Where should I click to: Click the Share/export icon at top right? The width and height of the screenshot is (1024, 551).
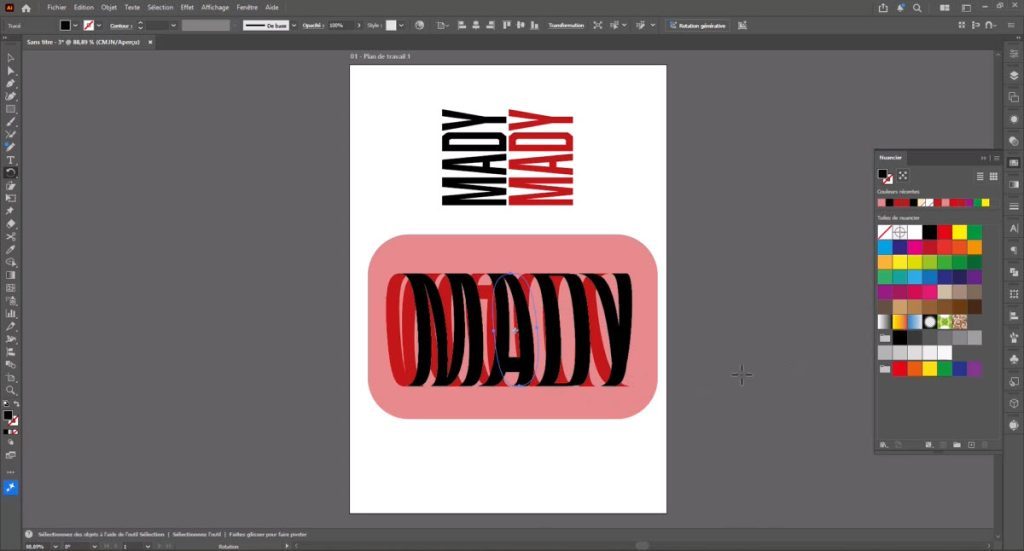pyautogui.click(x=883, y=8)
